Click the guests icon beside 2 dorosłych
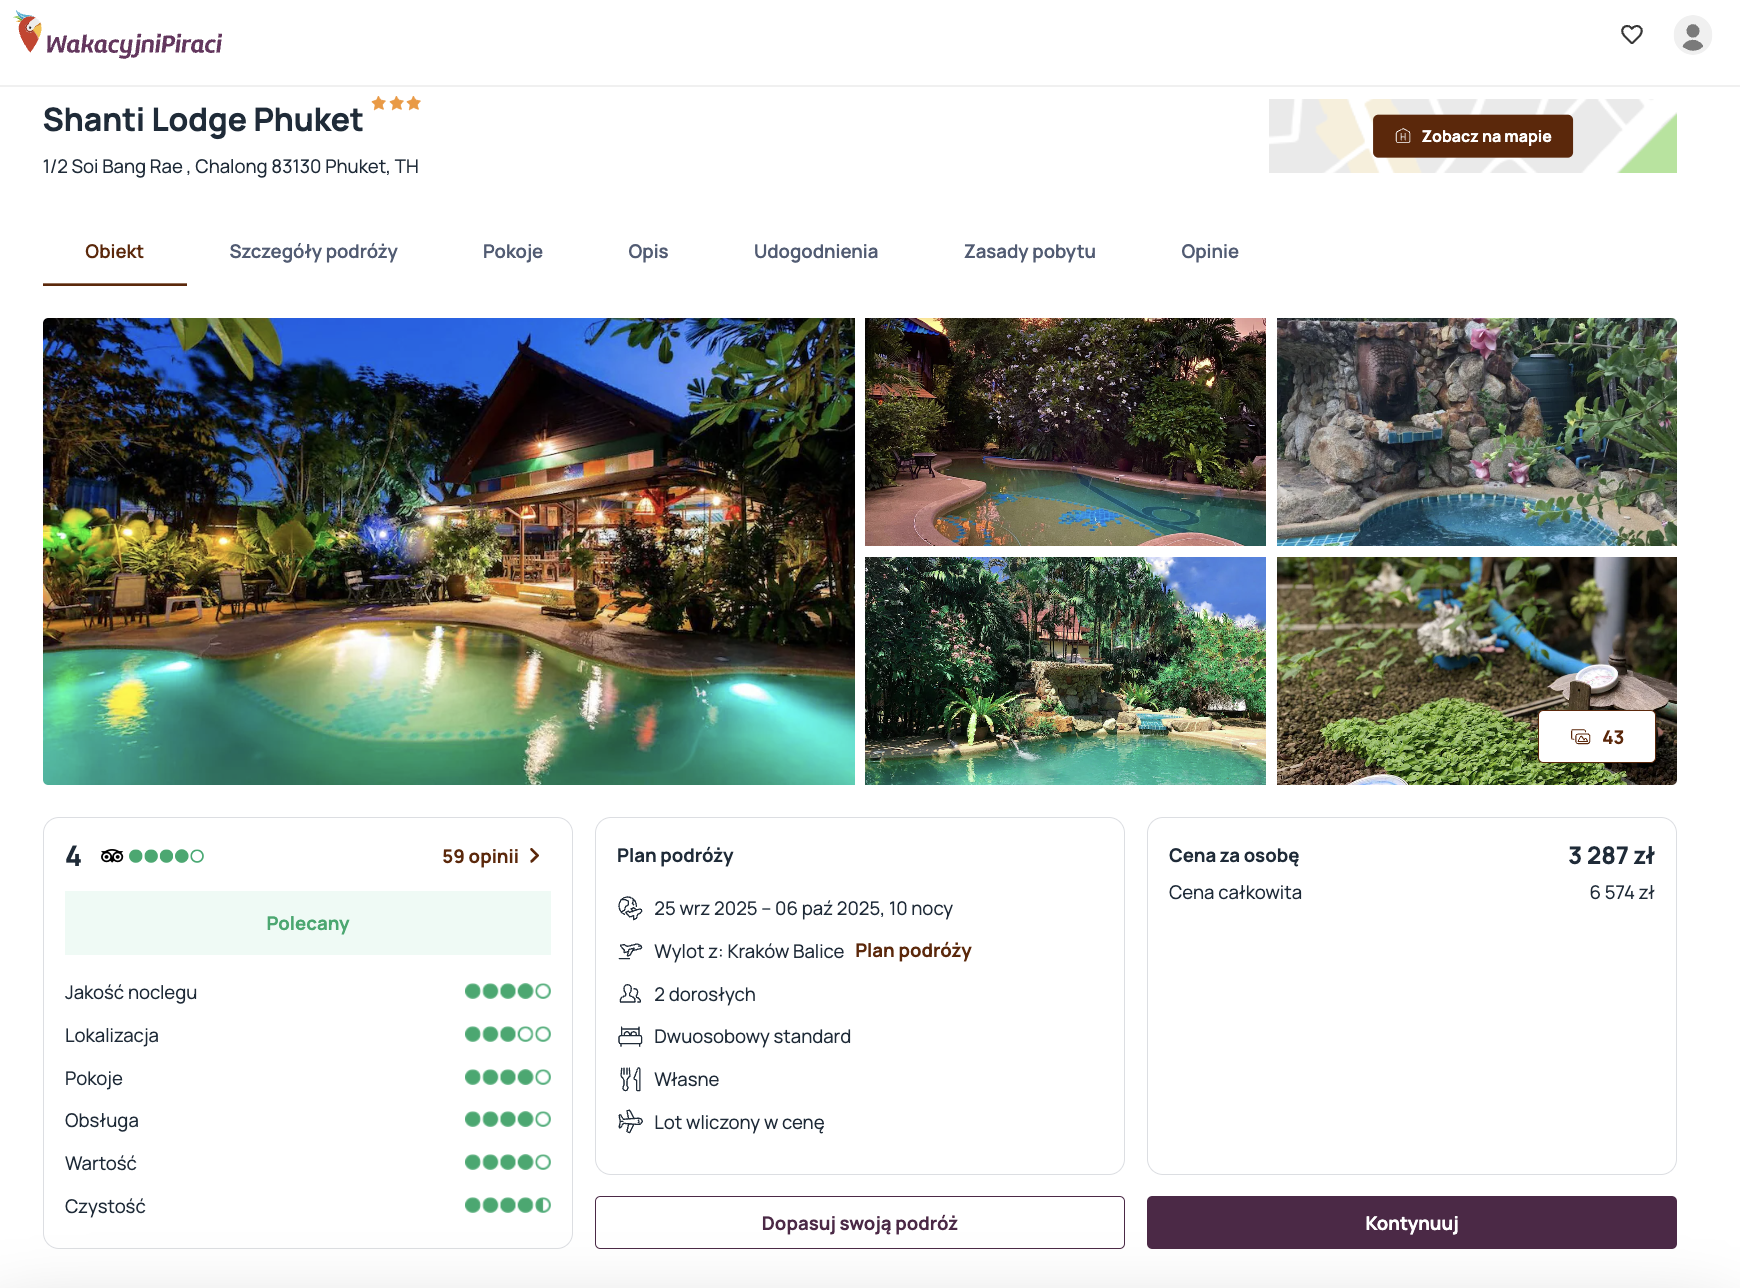Viewport: 1740px width, 1288px height. coord(630,994)
